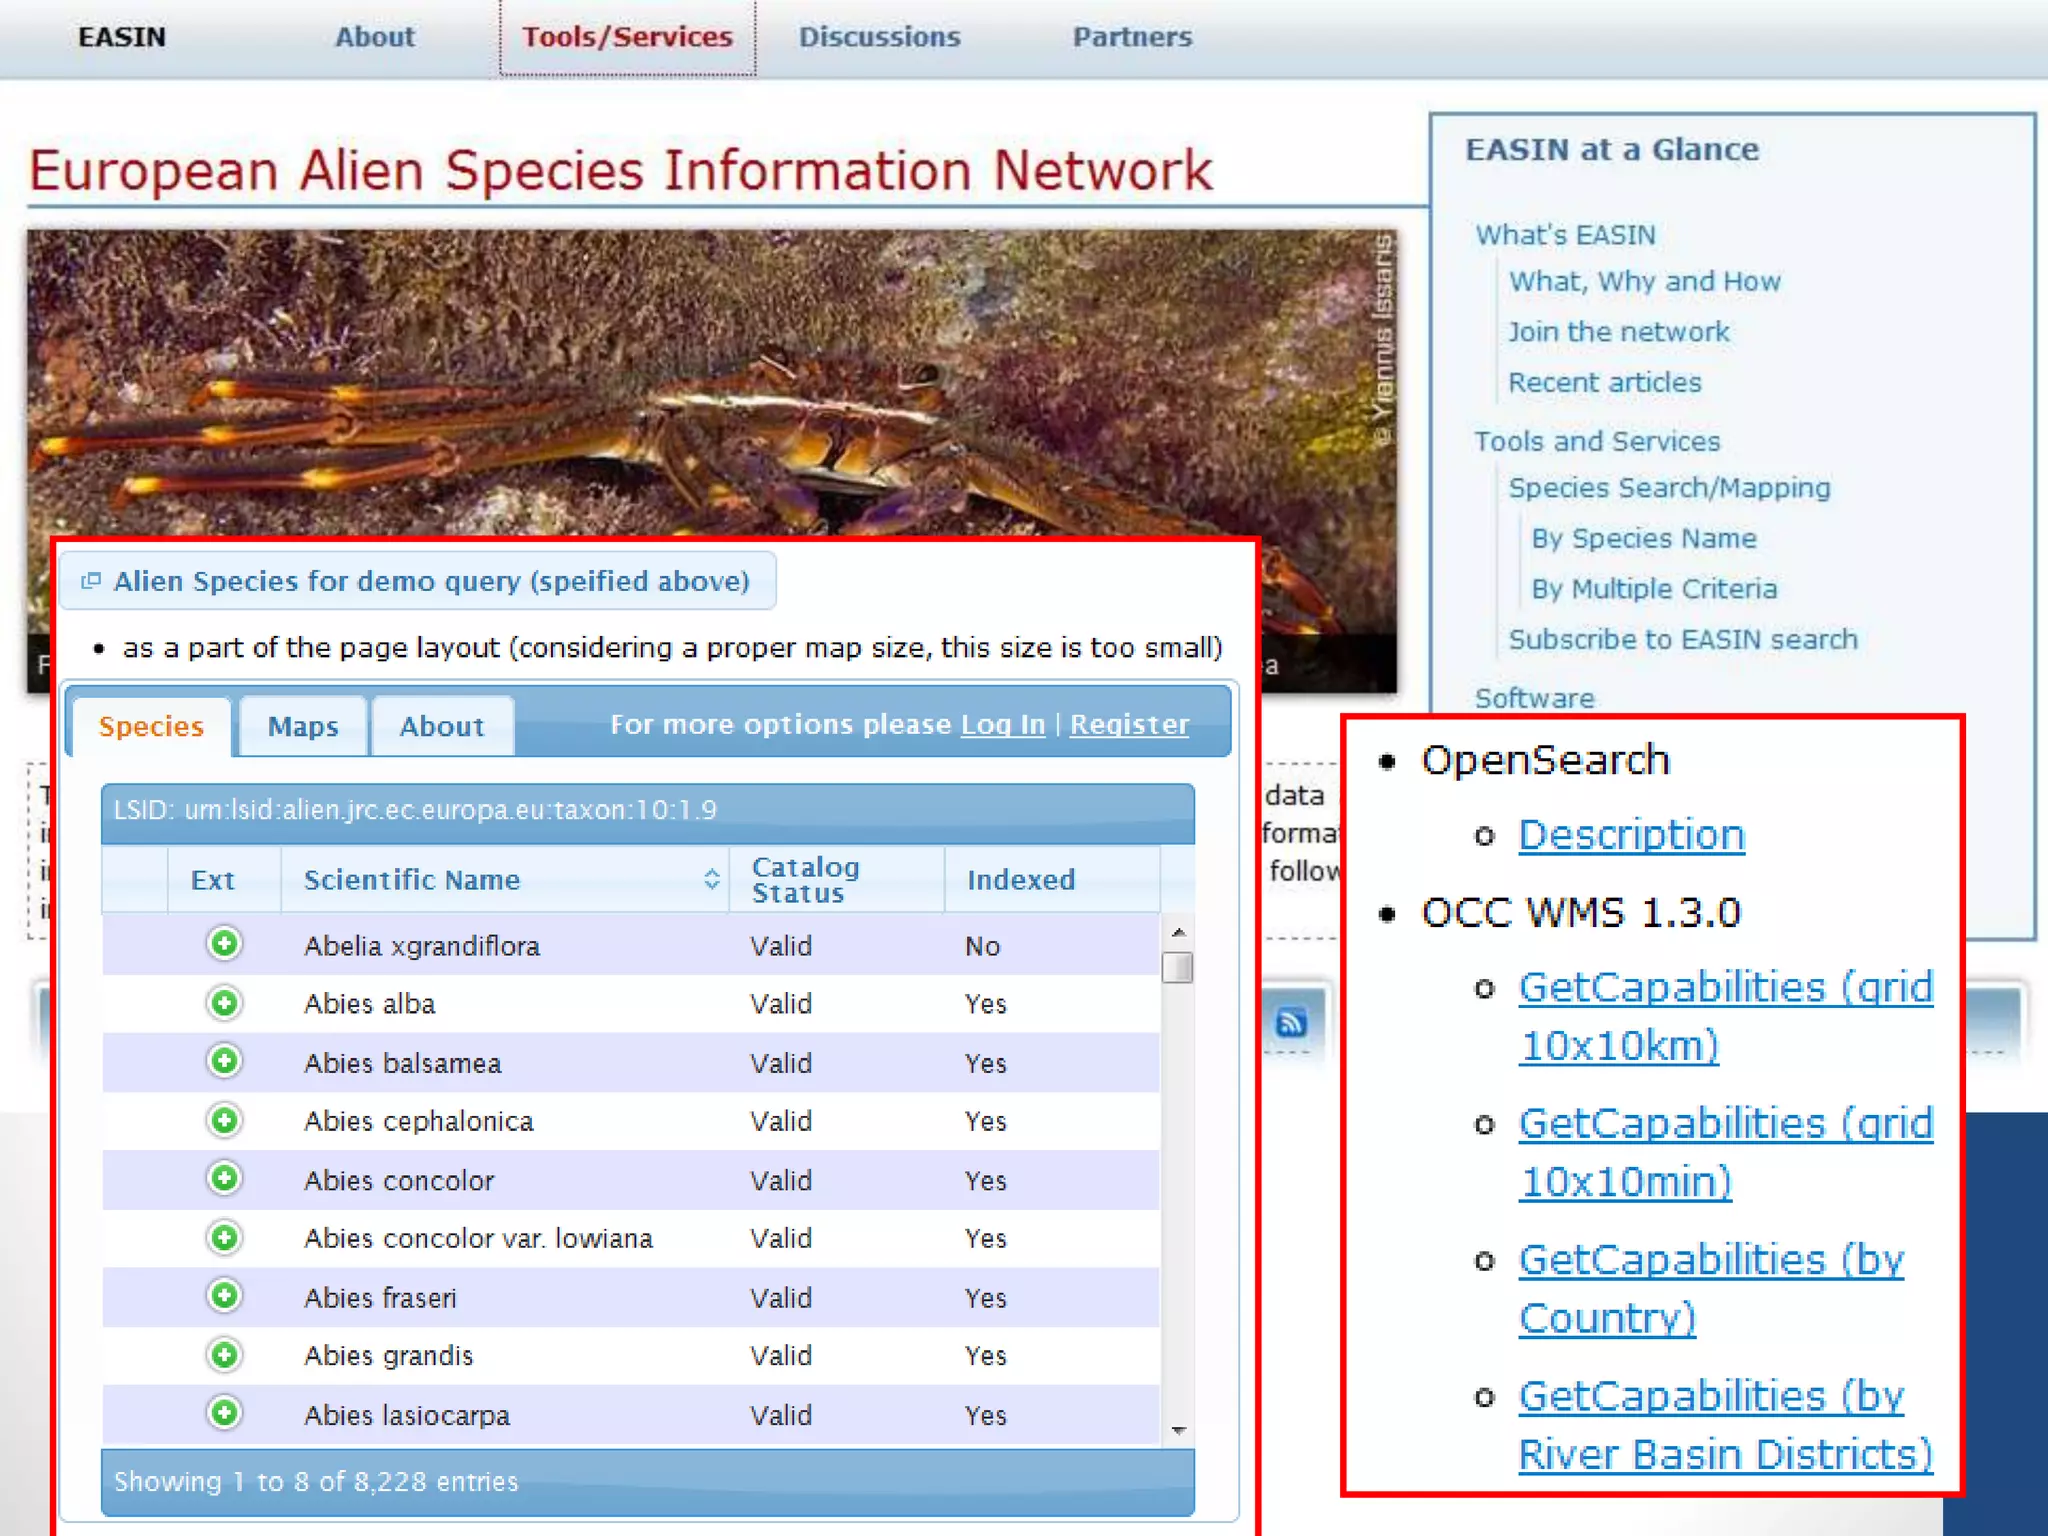Viewport: 2048px width, 1536px height.
Task: Open the Register link
Action: 1129,724
